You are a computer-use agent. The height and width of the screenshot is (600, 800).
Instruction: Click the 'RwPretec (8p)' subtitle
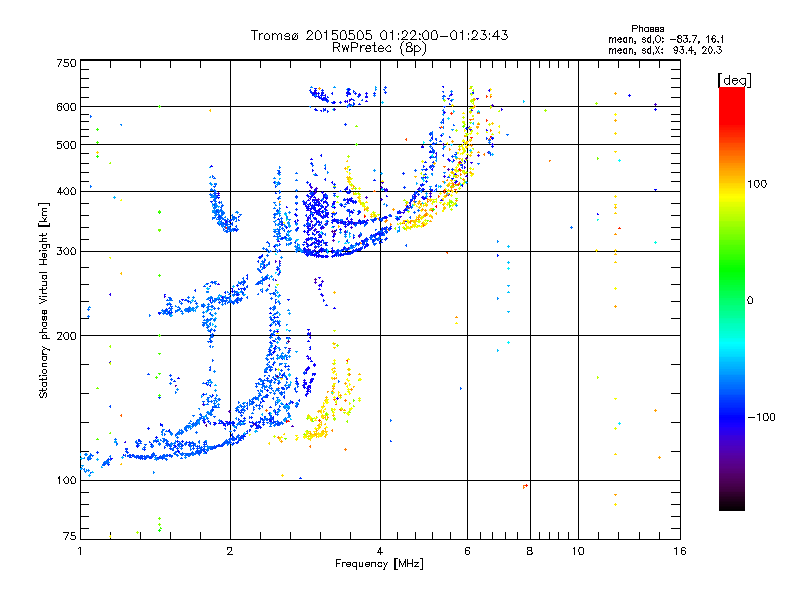379,48
